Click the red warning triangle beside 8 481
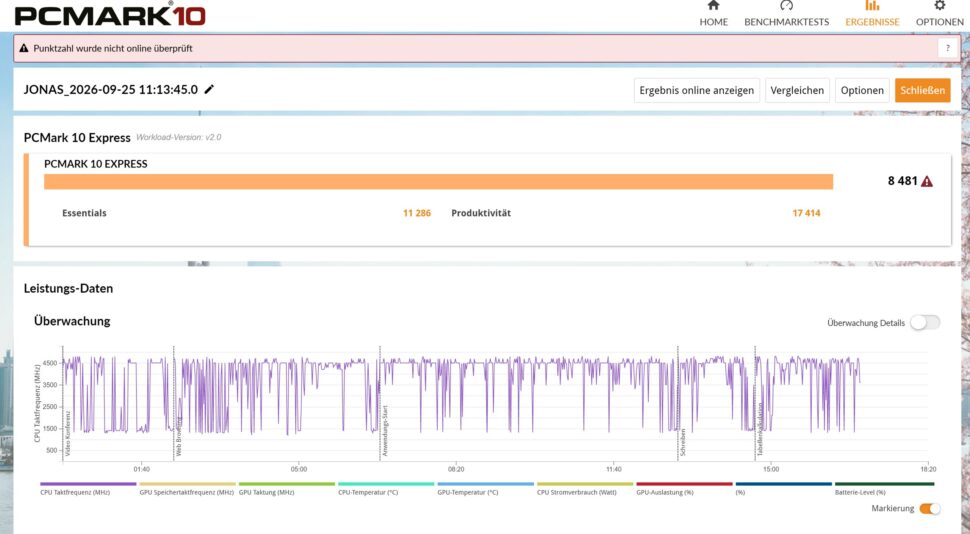 tap(927, 181)
